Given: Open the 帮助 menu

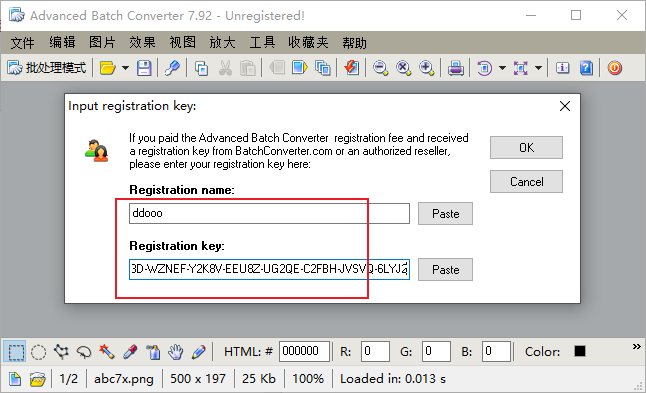Looking at the screenshot, I should pyautogui.click(x=354, y=42).
